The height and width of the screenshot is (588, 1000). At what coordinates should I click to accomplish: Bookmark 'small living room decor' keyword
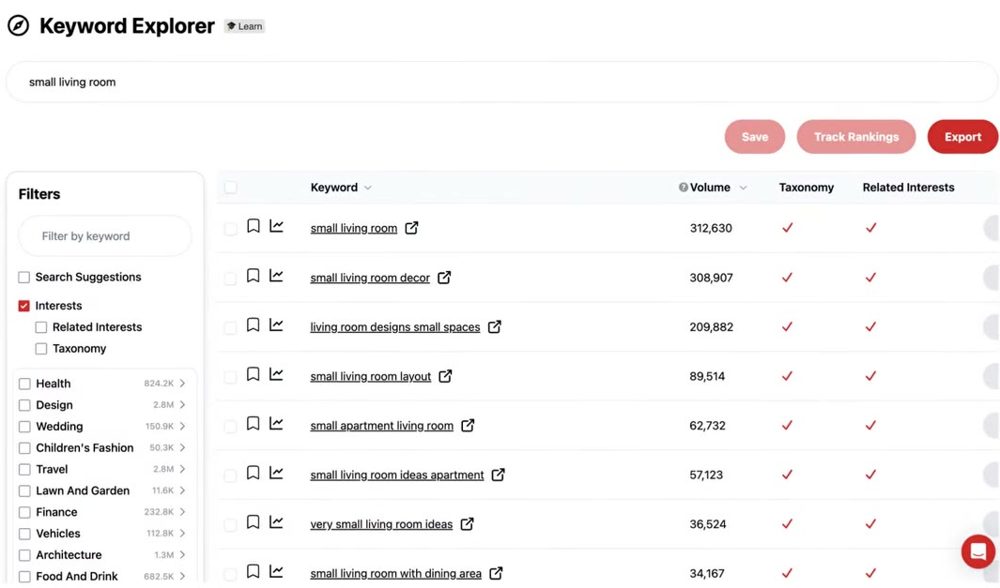tap(253, 276)
